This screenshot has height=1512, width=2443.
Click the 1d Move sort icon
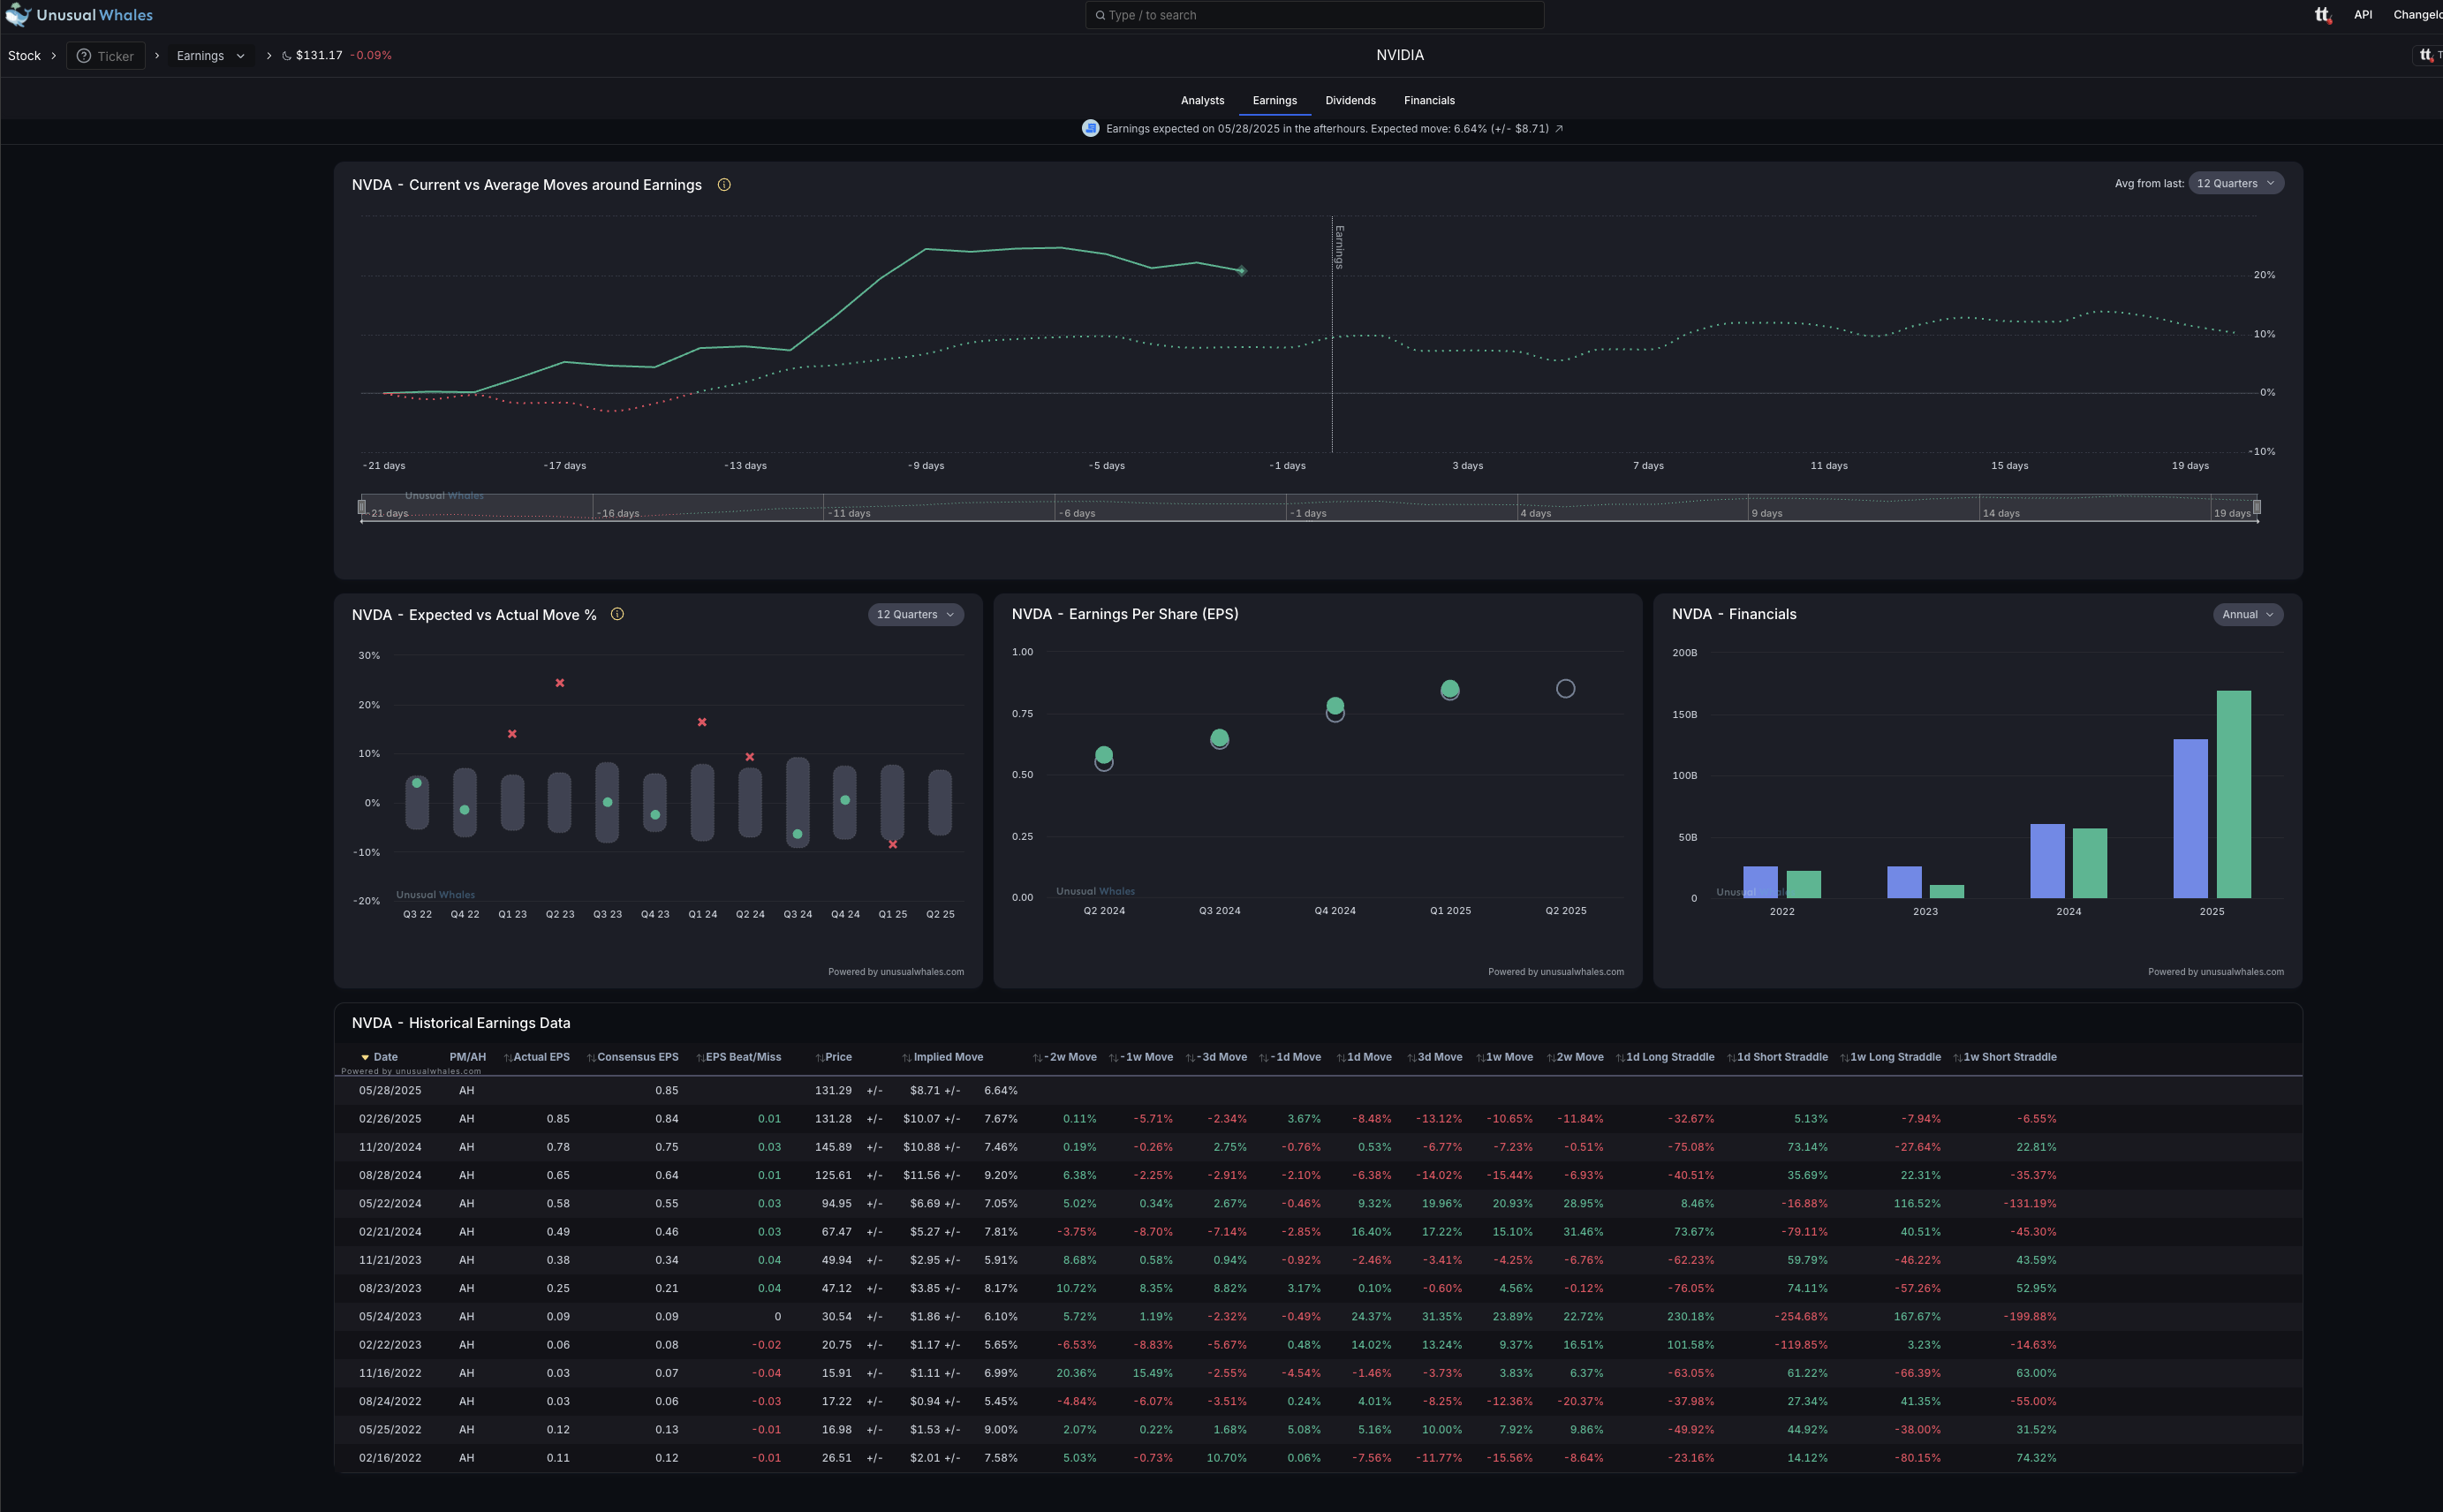click(1342, 1057)
